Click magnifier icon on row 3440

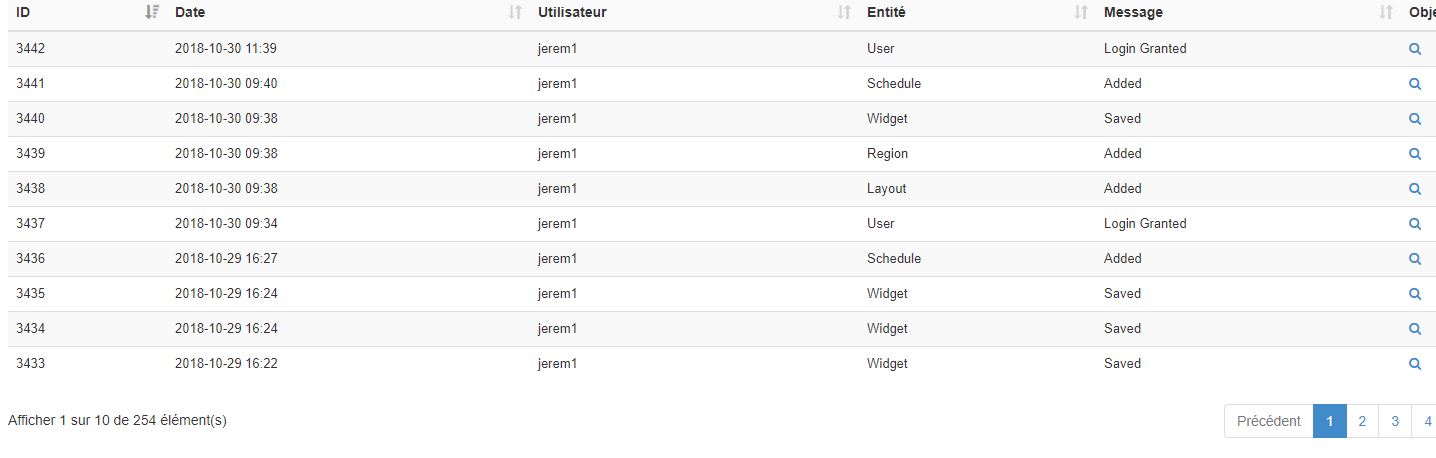click(x=1415, y=119)
